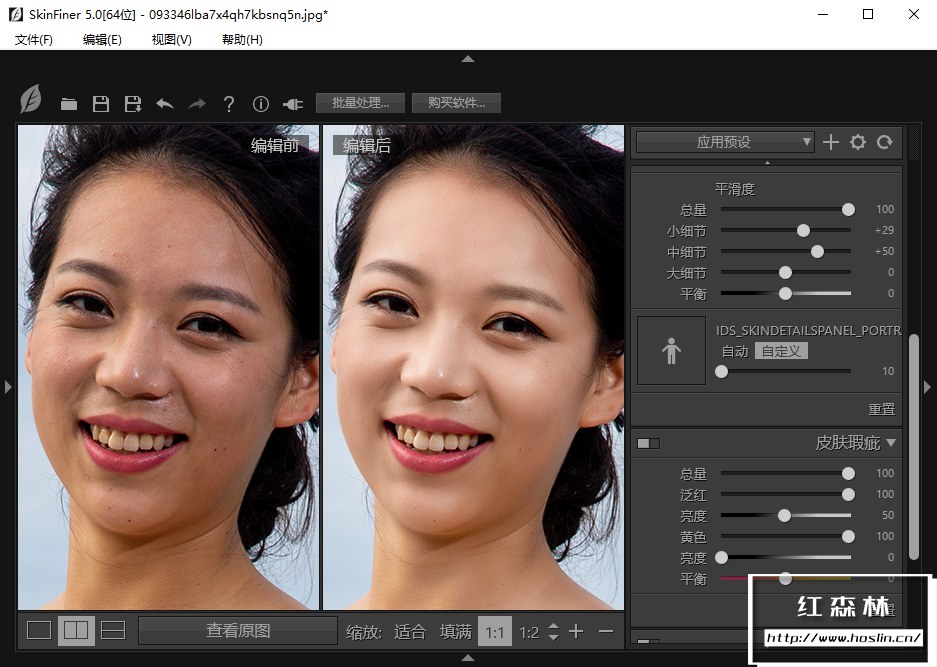Click the plug-in connector icon
937x667 pixels.
click(x=293, y=104)
